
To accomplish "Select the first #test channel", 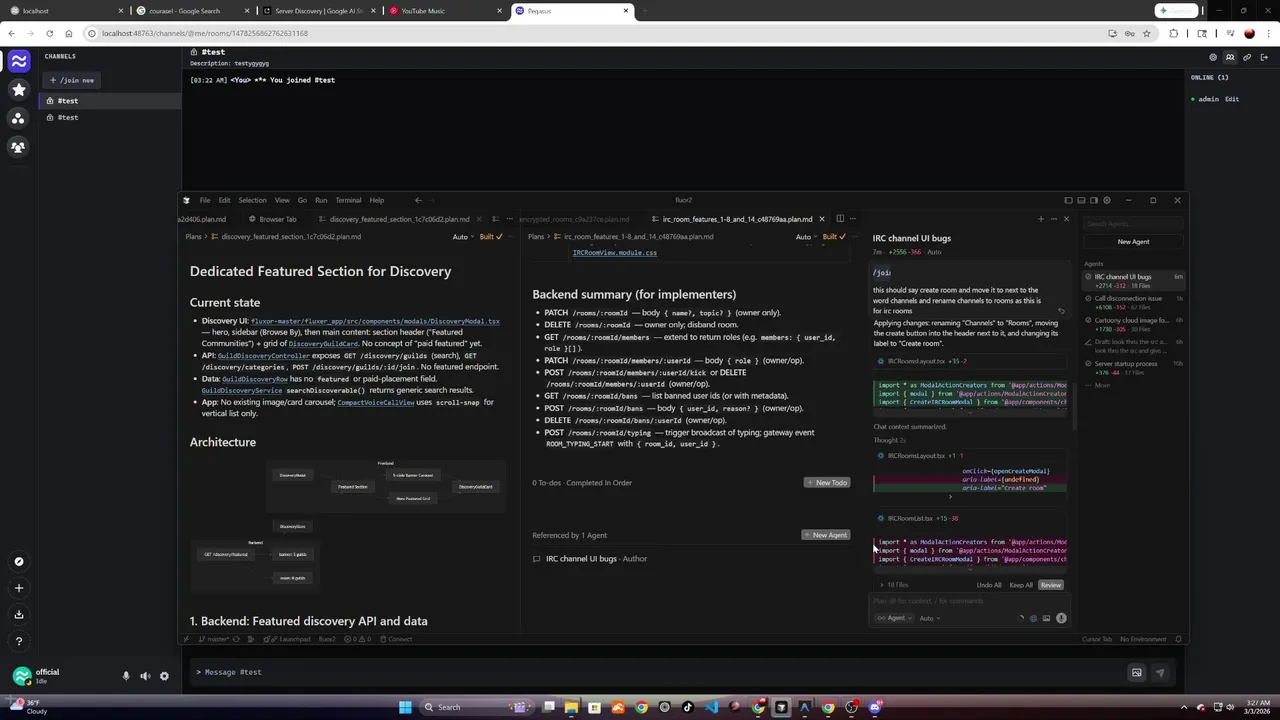I will [108, 100].
